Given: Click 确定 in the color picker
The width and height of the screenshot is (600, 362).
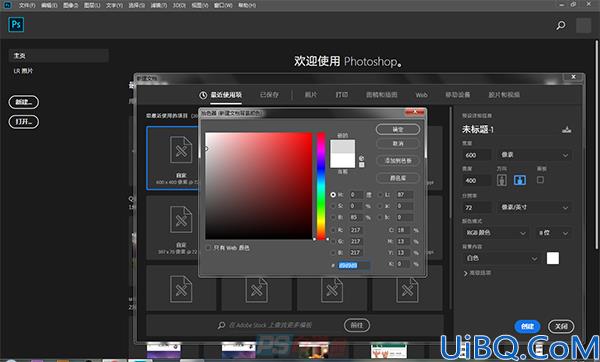Looking at the screenshot, I should (398, 129).
